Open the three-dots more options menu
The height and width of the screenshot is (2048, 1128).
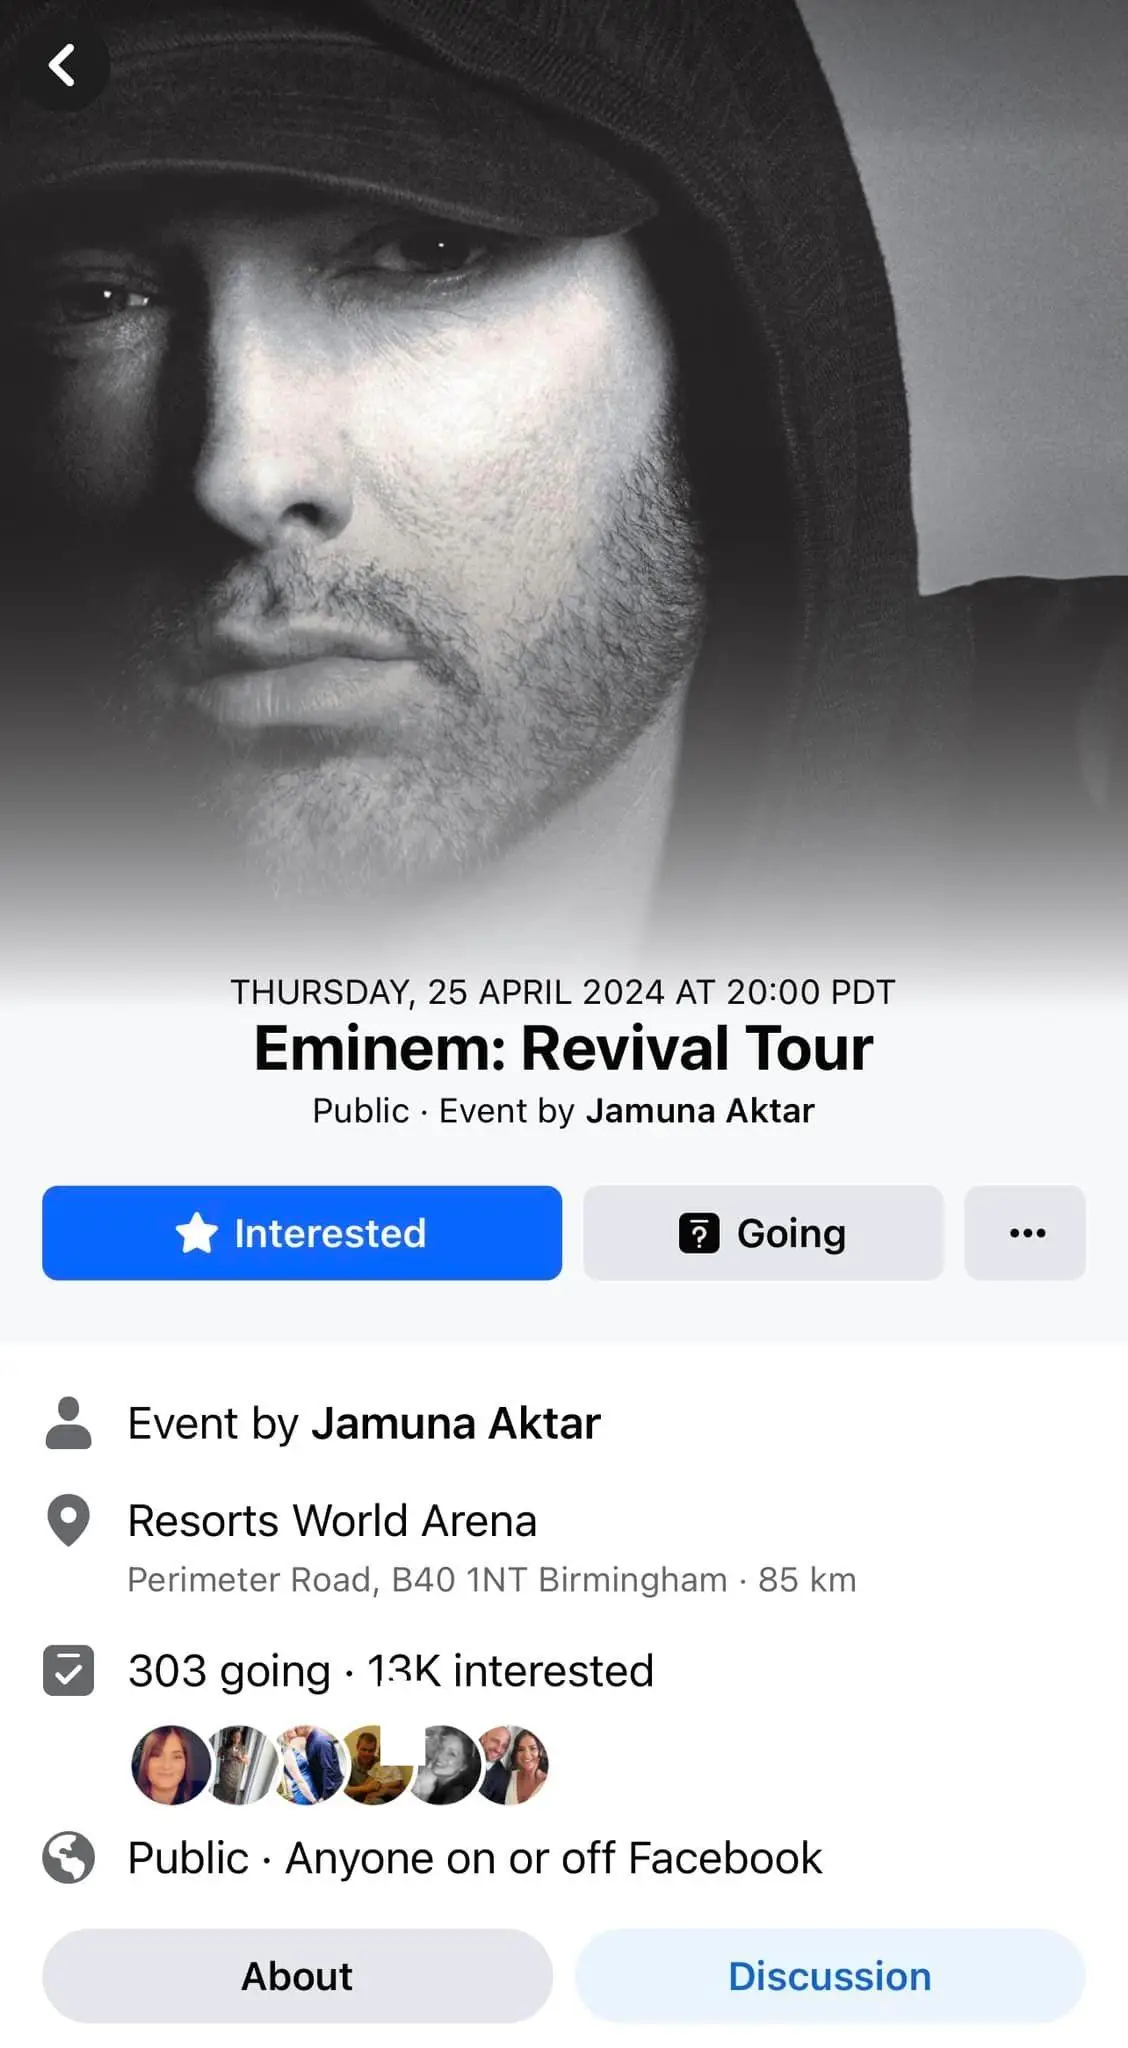1025,1232
